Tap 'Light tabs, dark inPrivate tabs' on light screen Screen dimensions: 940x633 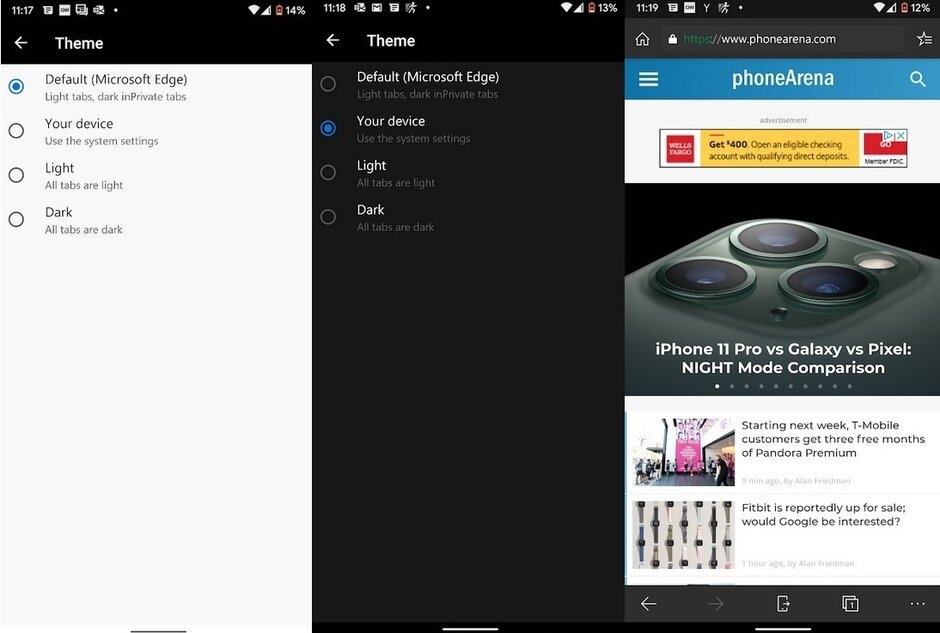click(x=115, y=97)
